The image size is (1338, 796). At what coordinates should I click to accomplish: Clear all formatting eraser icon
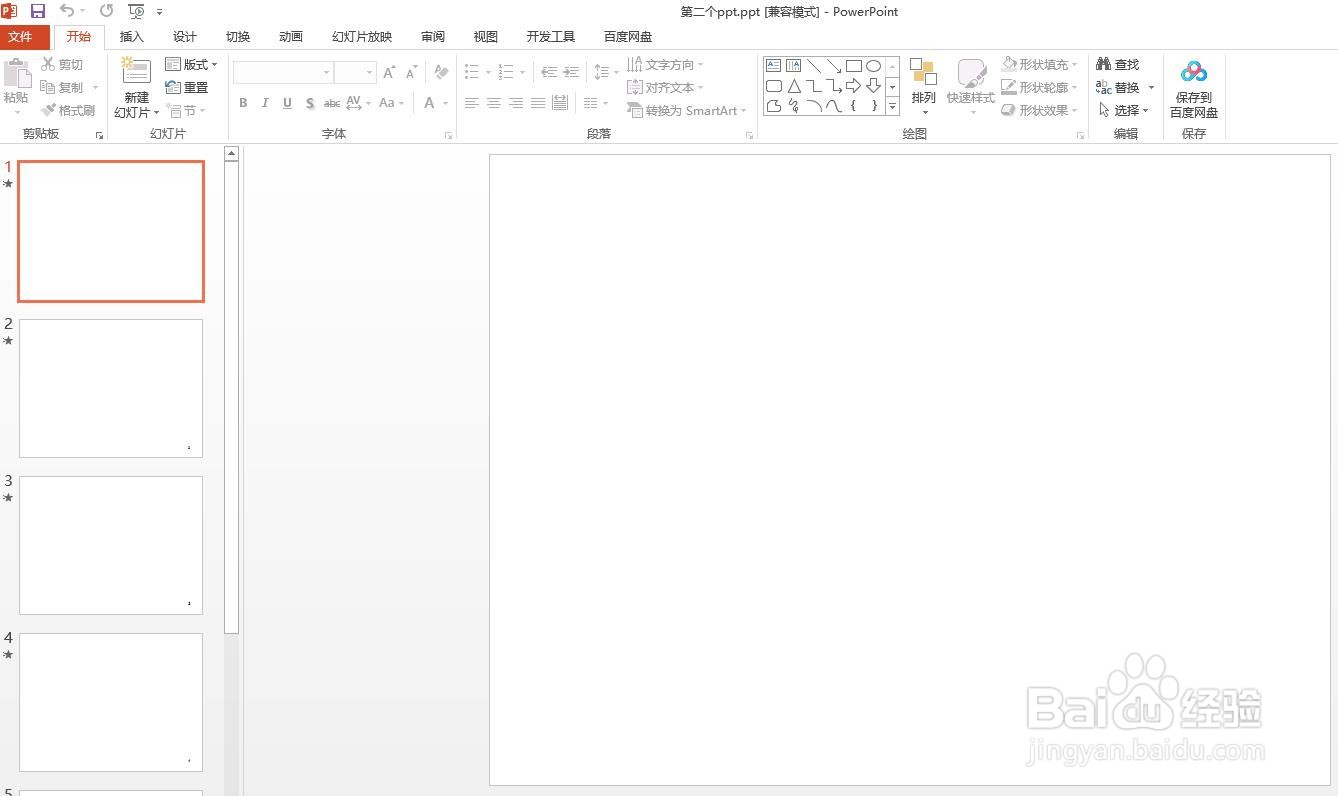click(441, 72)
